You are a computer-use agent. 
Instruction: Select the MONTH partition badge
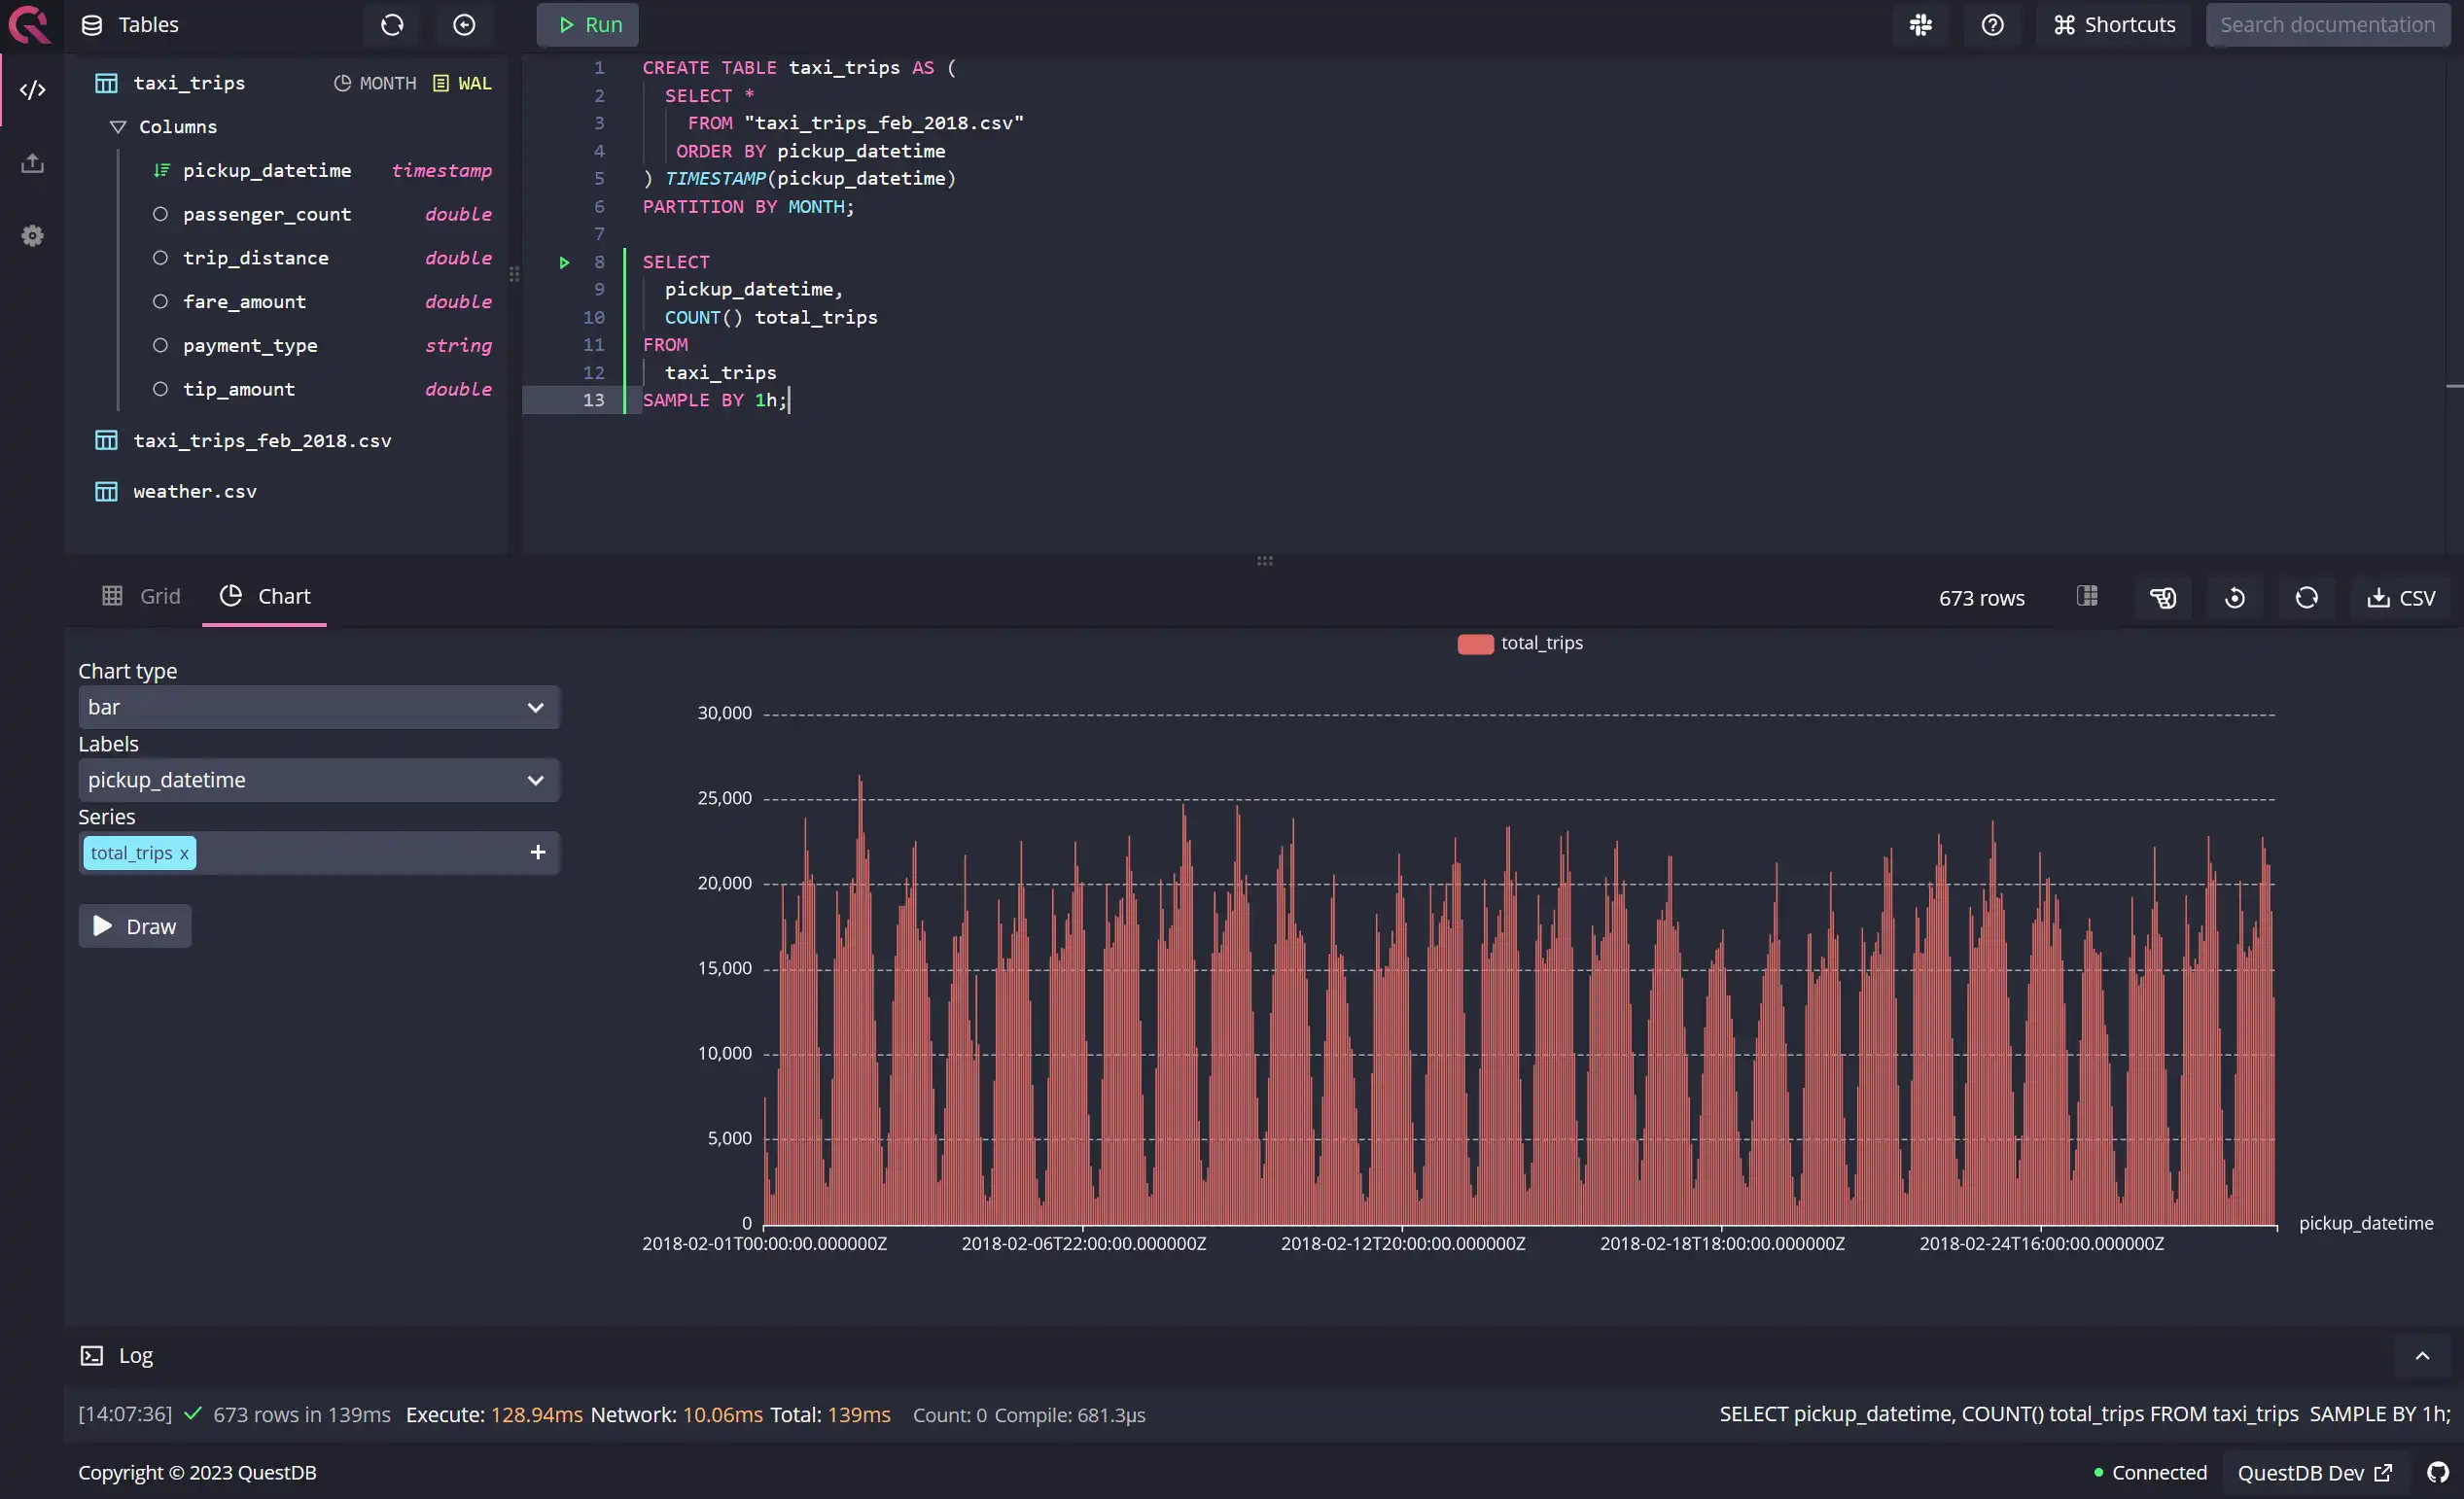[x=371, y=83]
